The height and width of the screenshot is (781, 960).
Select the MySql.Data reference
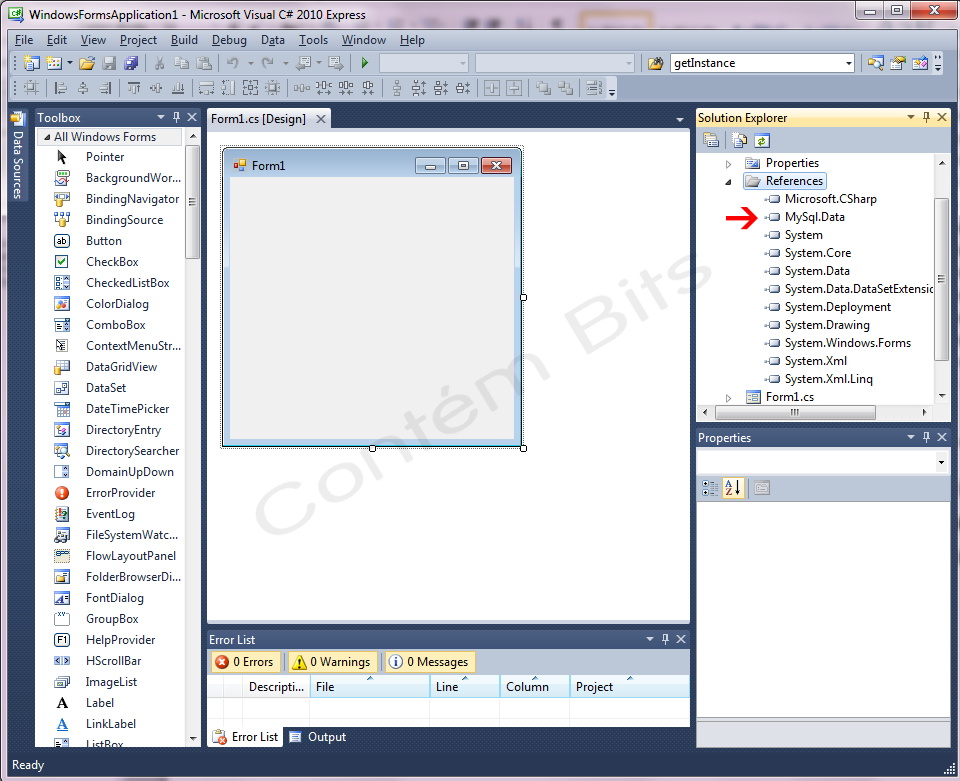click(x=814, y=217)
